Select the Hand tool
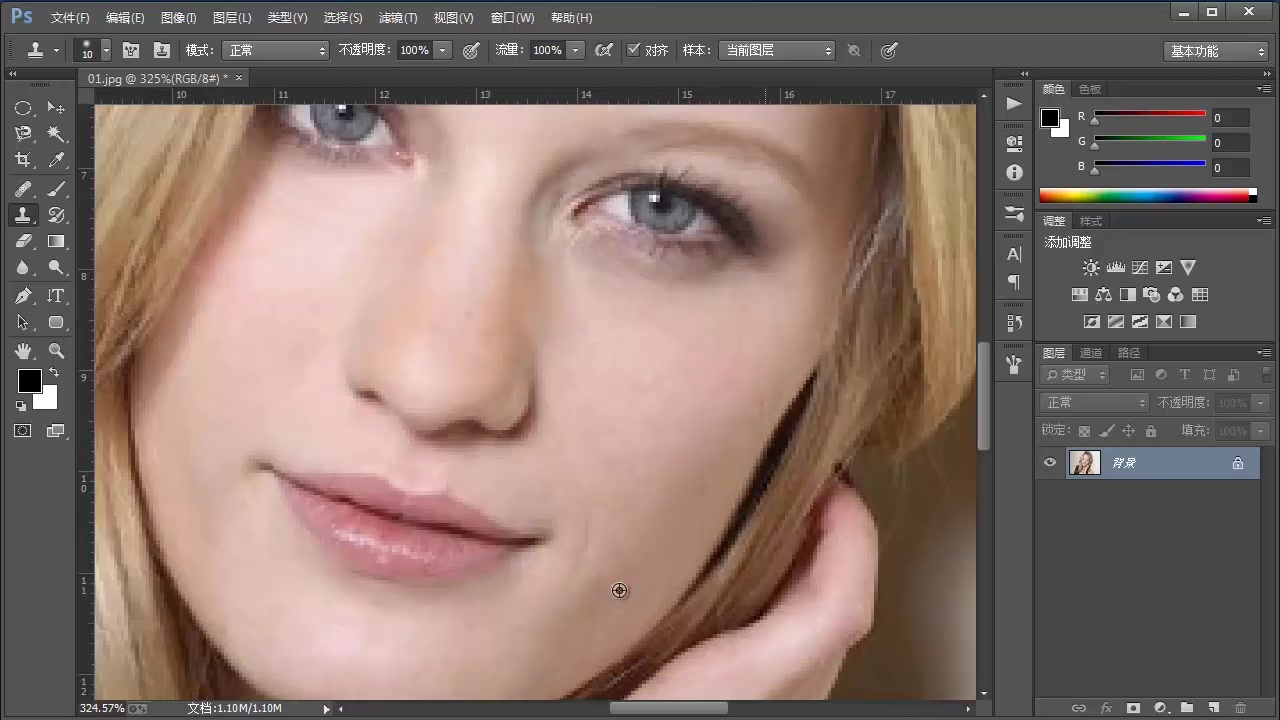The image size is (1280, 720). (23, 351)
